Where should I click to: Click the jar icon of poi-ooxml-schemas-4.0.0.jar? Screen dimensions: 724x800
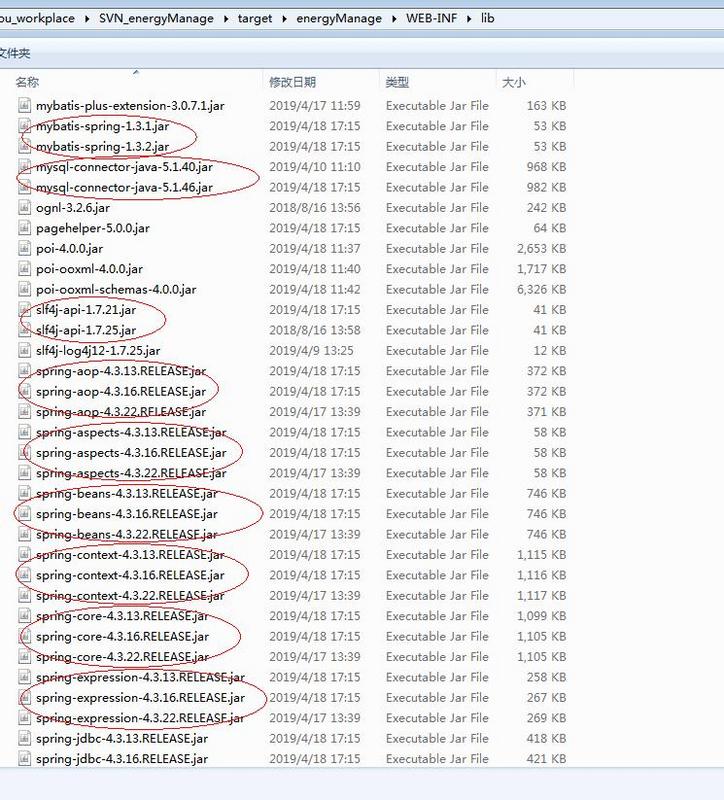point(24,289)
